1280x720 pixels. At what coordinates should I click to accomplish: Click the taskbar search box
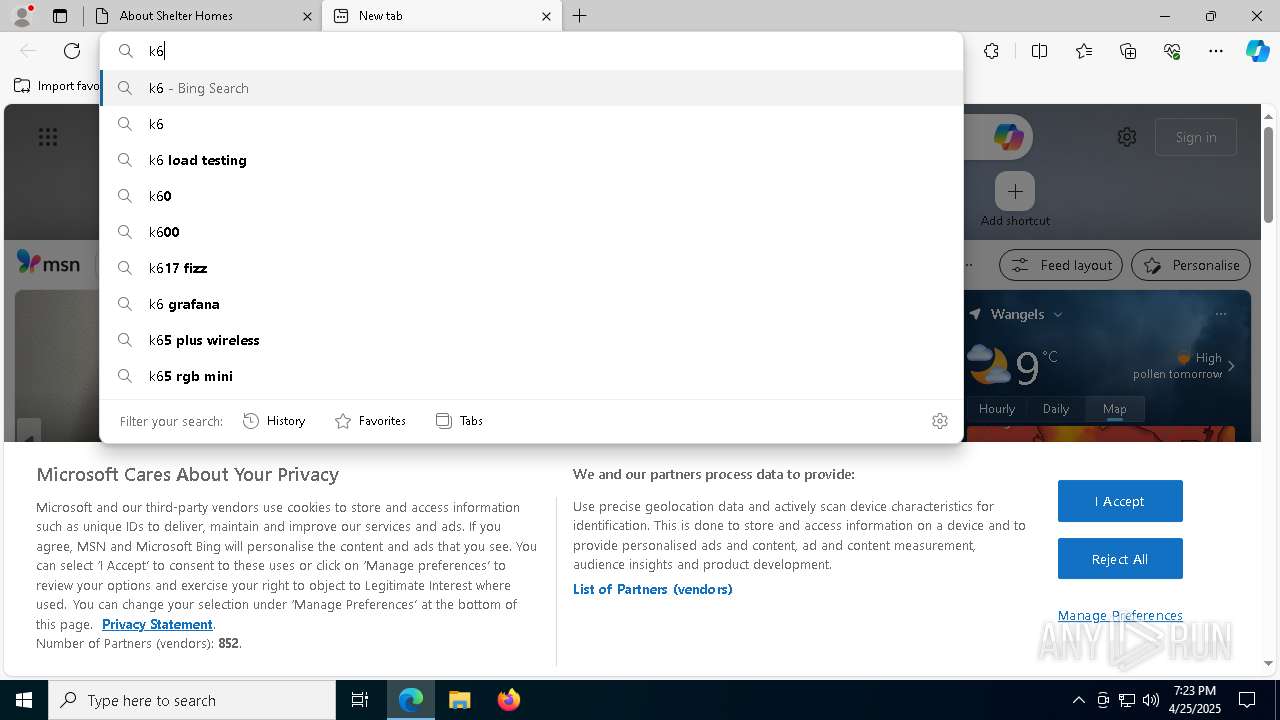192,700
